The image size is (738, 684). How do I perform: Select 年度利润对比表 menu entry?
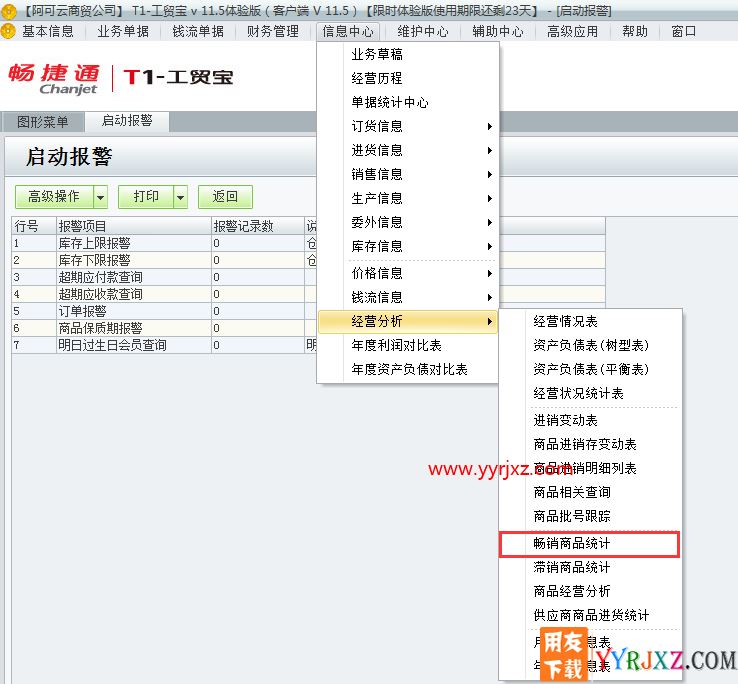[396, 345]
